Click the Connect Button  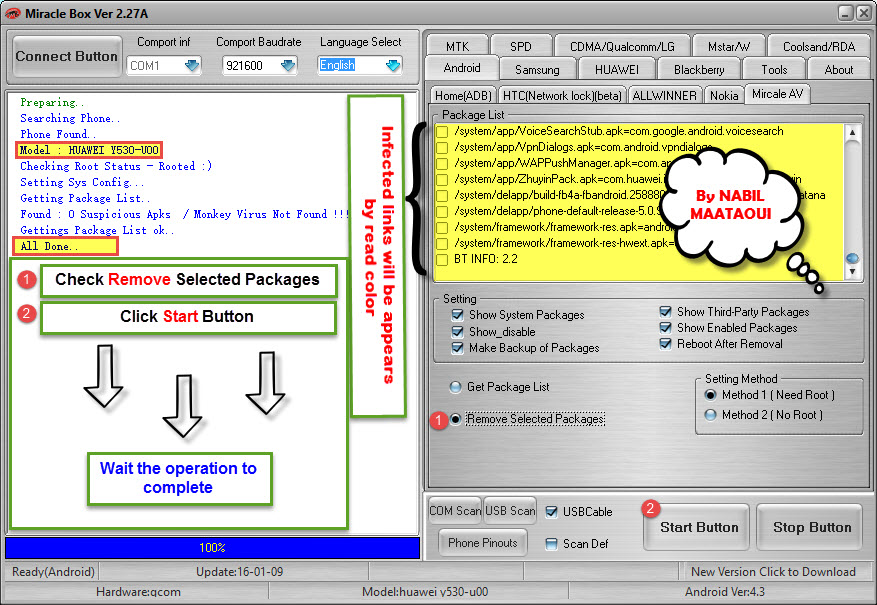67,56
